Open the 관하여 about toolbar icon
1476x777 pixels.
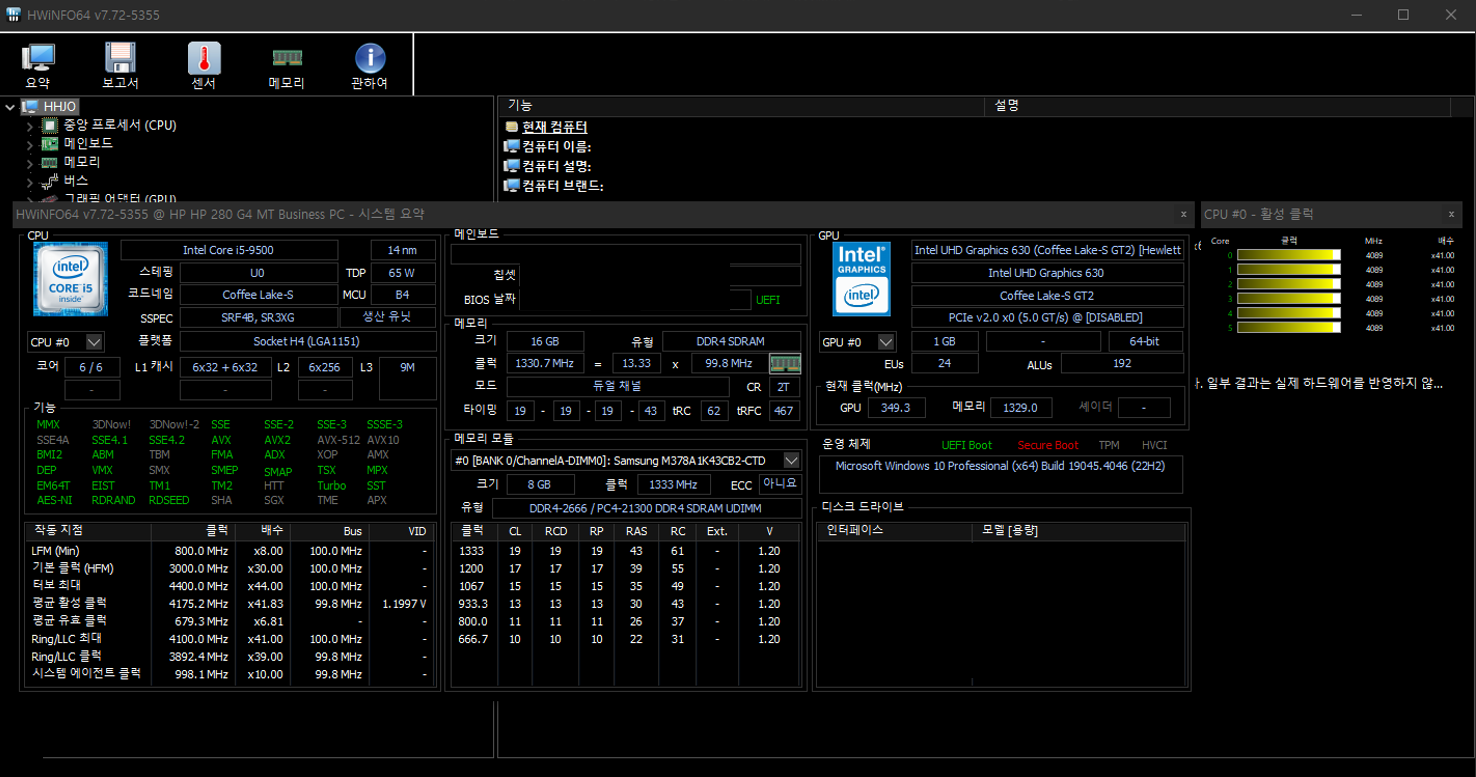(370, 67)
